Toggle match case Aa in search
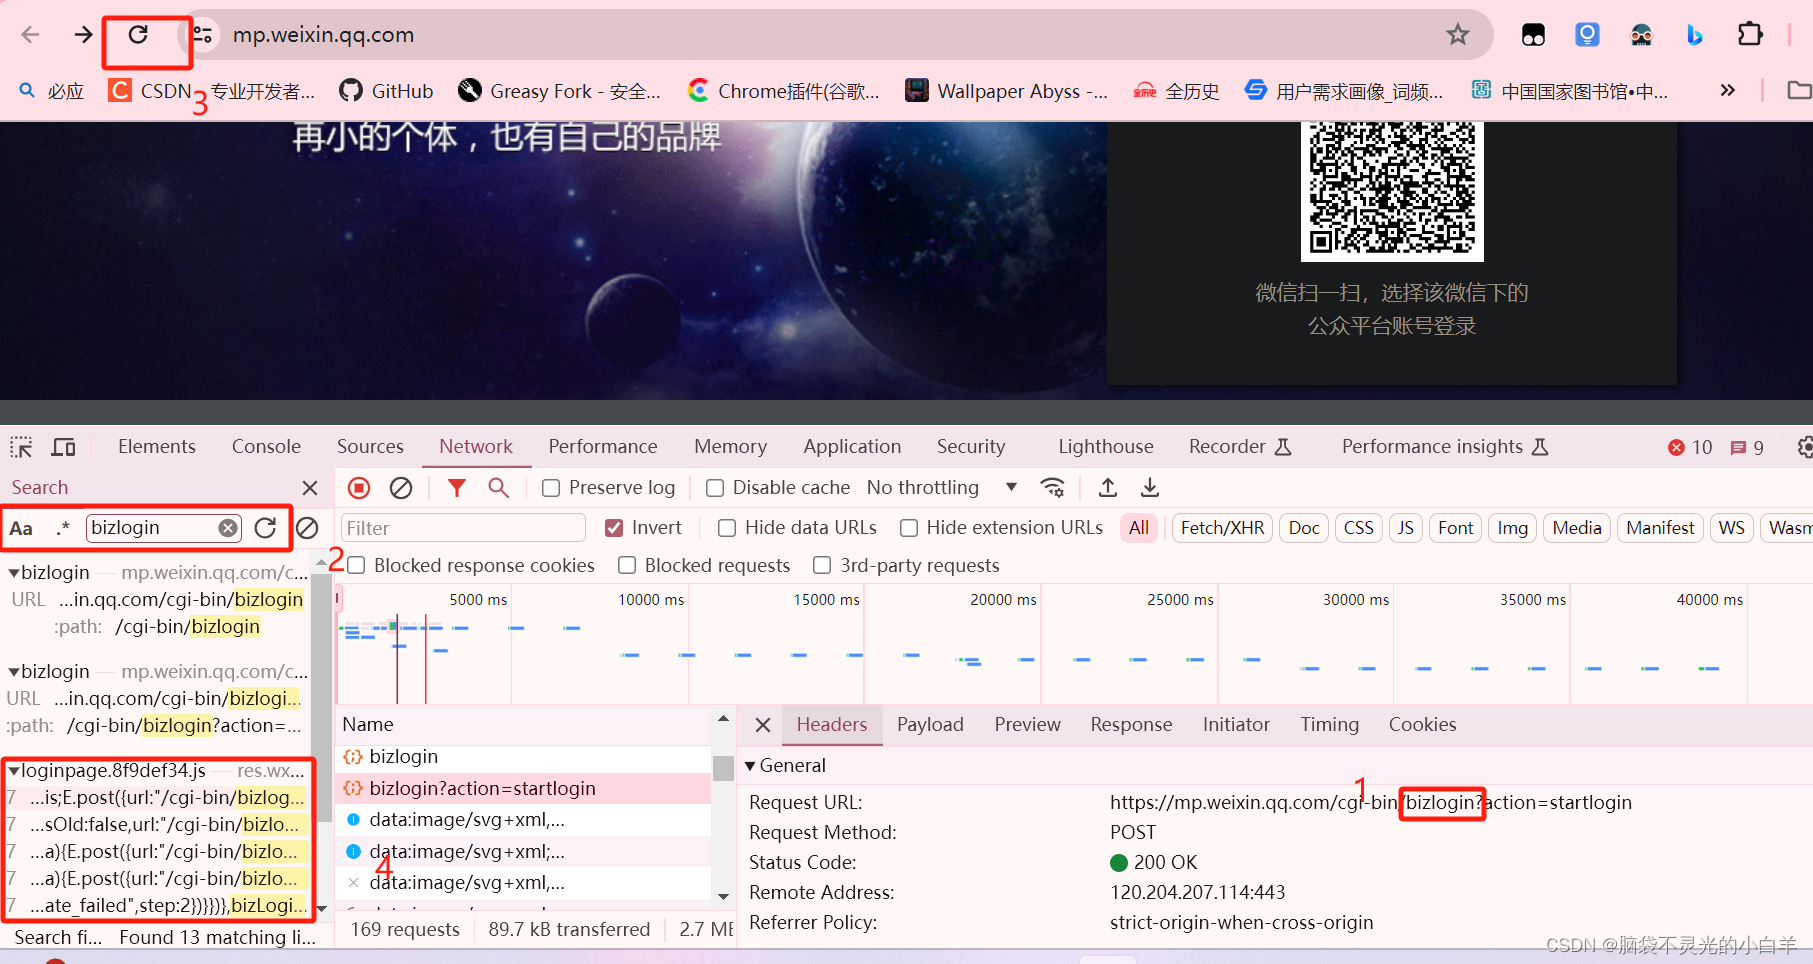Viewport: 1813px width, 964px height. [x=21, y=528]
